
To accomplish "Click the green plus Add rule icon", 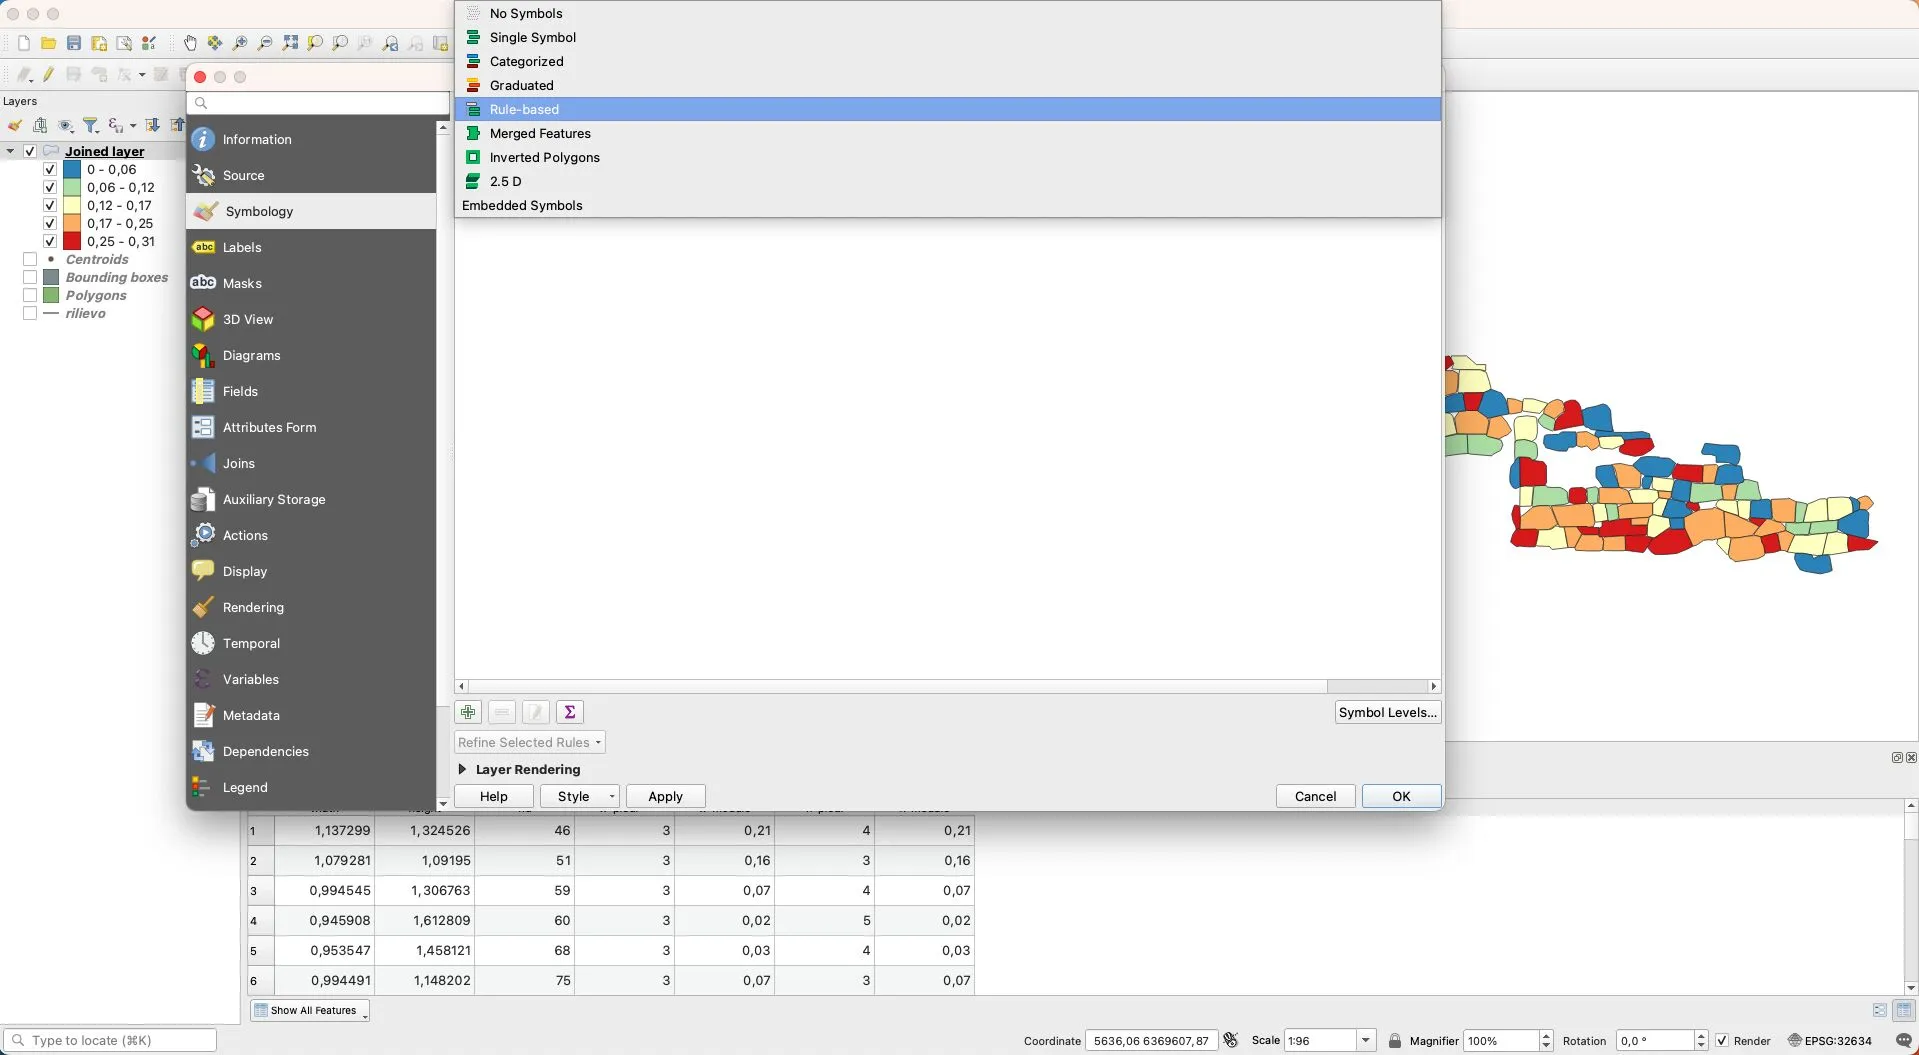I will point(467,712).
